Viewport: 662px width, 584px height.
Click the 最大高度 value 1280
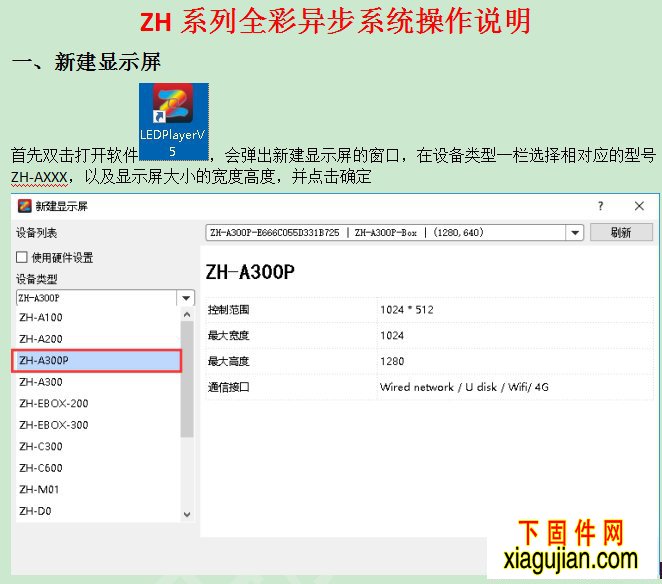click(392, 361)
